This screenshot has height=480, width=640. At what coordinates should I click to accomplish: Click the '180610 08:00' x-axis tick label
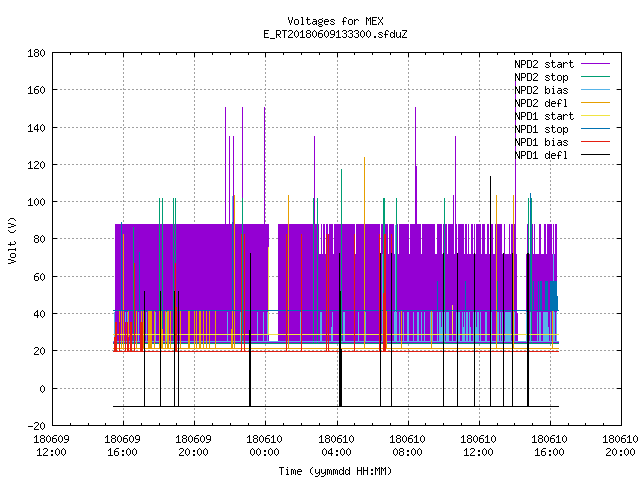[407, 446]
